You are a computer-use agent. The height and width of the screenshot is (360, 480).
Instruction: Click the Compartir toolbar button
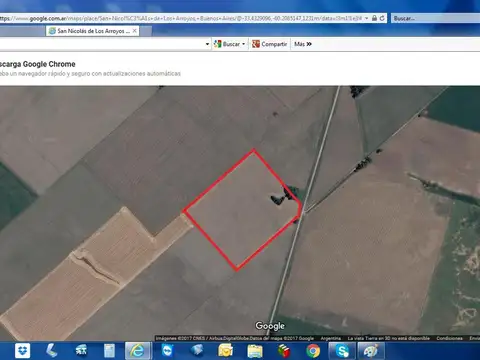tap(270, 44)
